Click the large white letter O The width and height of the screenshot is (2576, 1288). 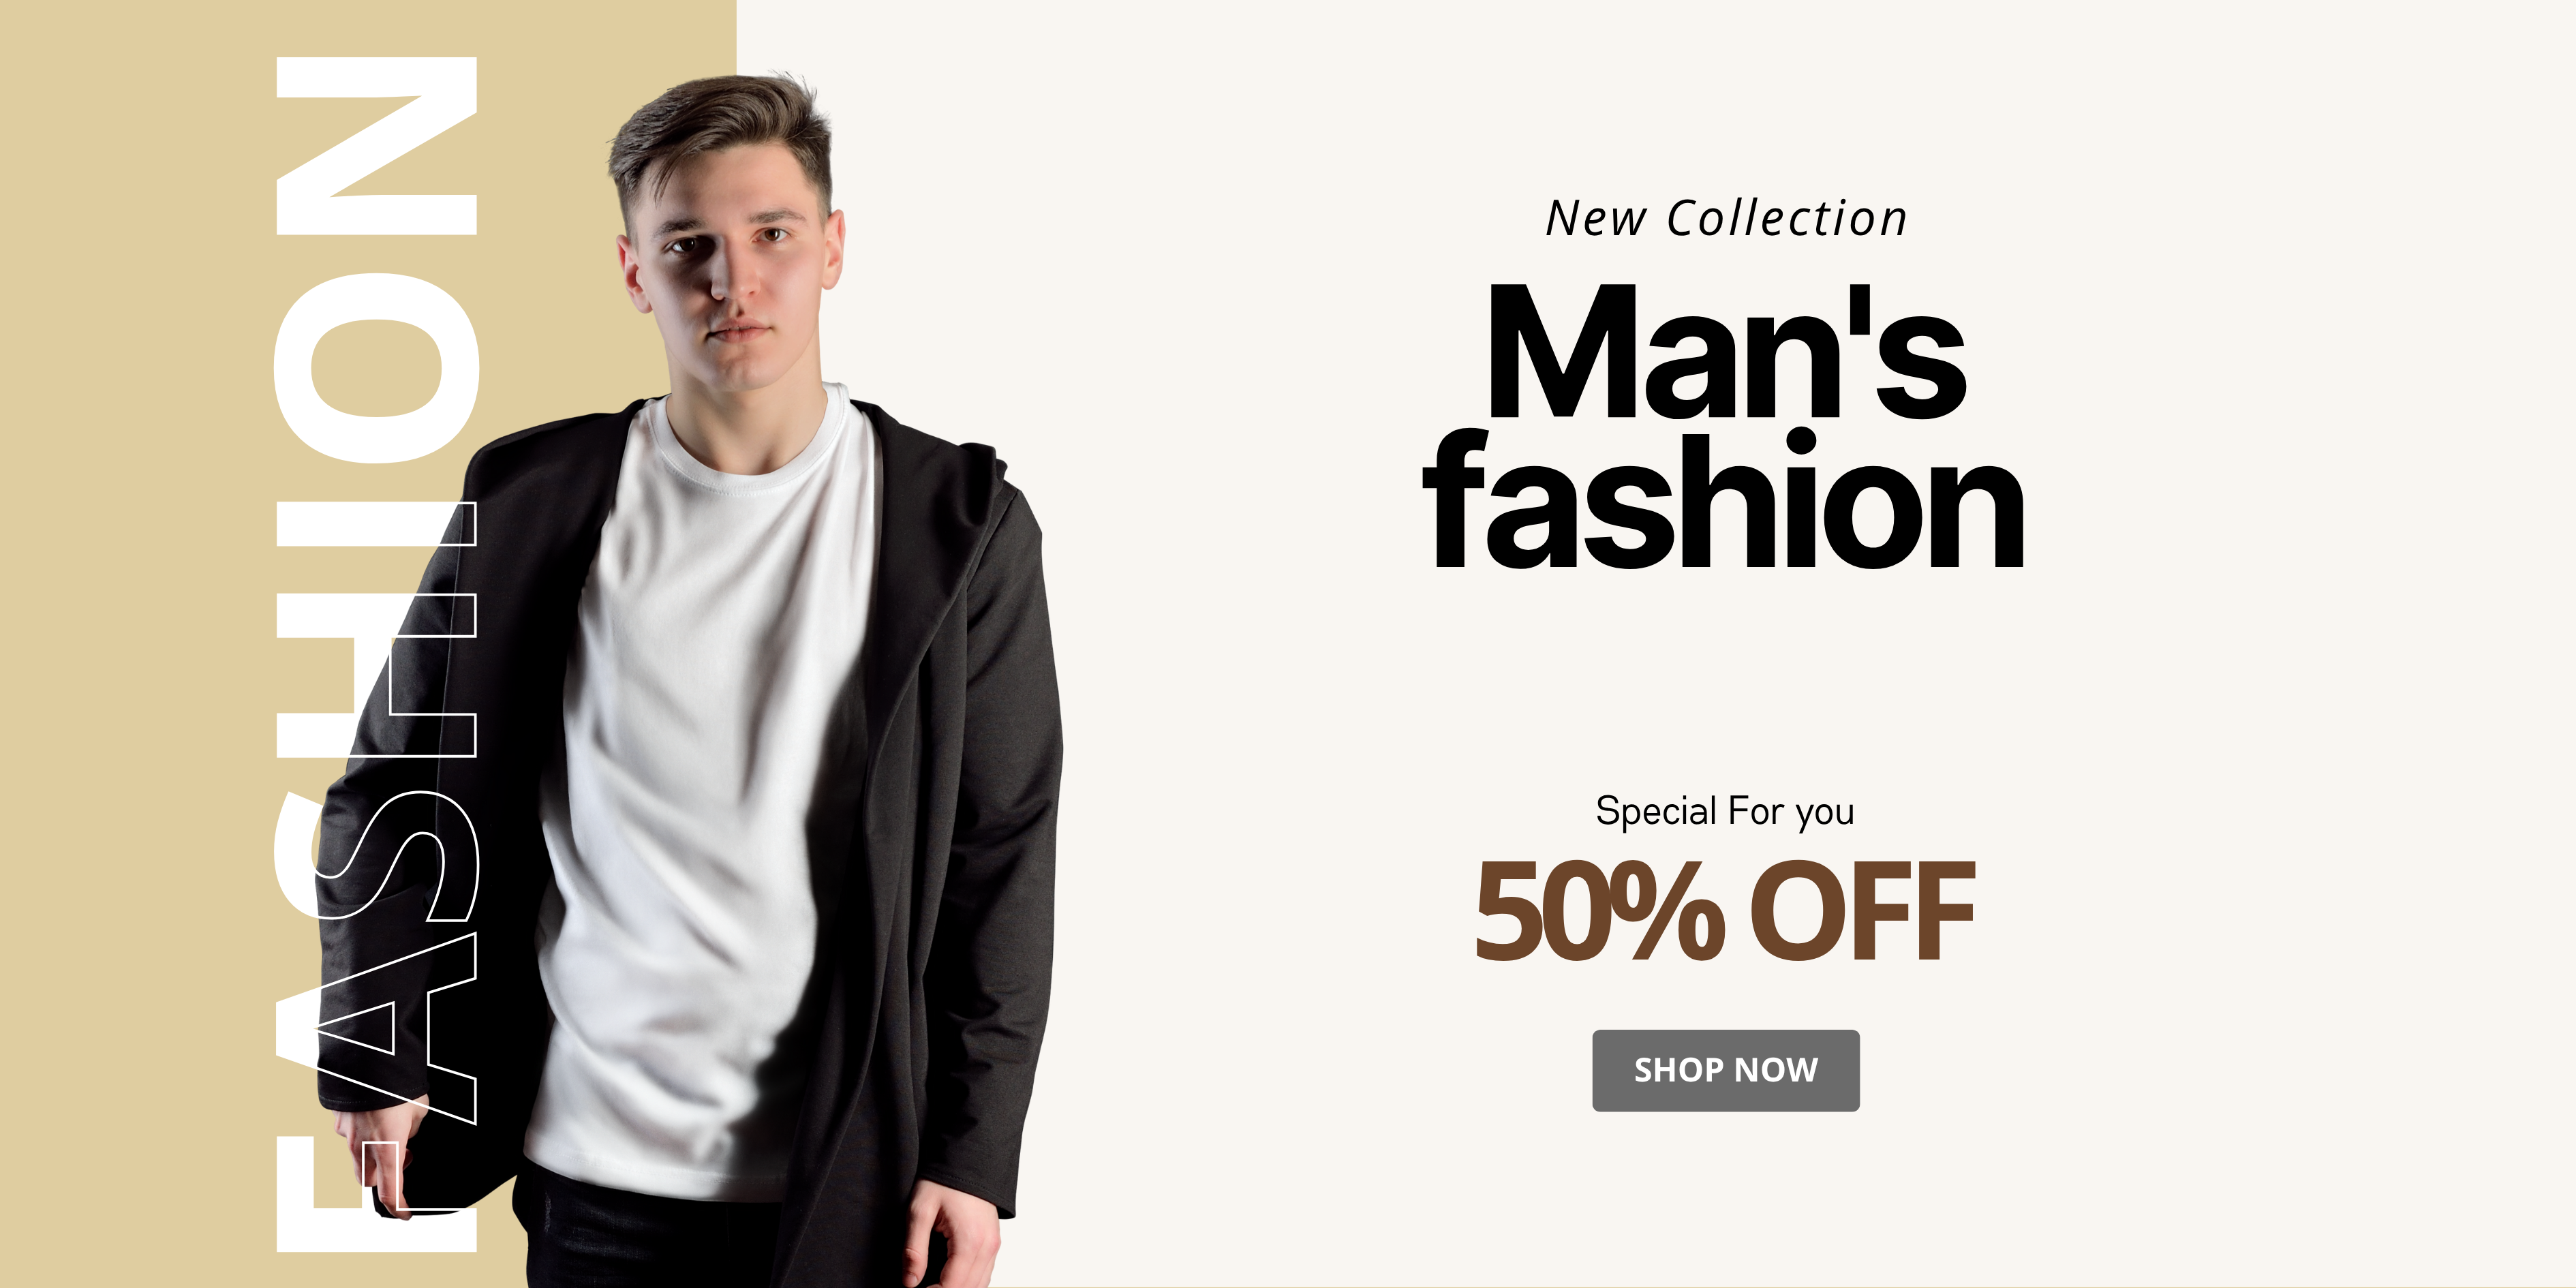[376, 367]
